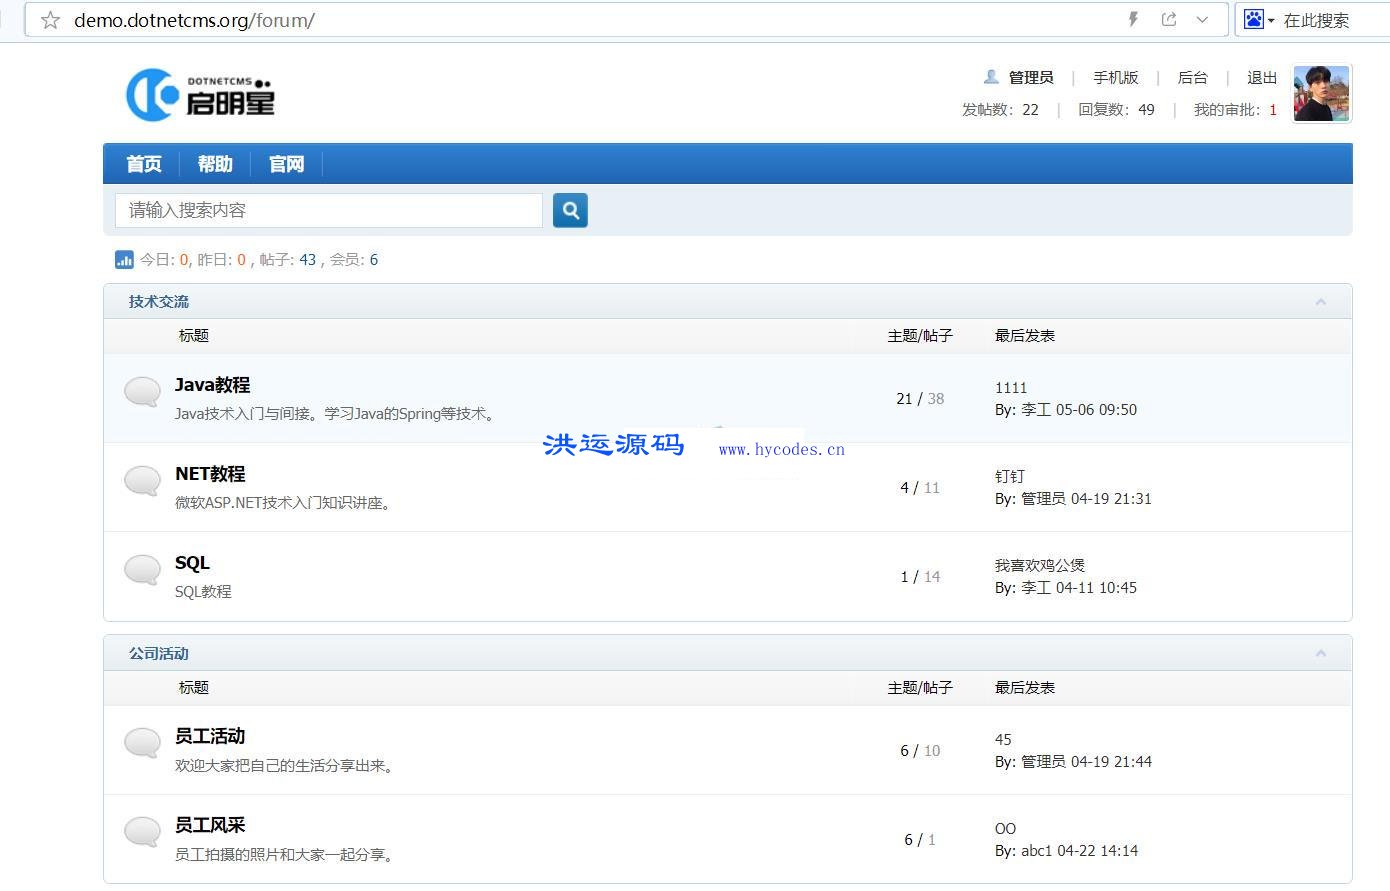
Task: Click the speech bubble icon beside NET教程
Action: click(142, 481)
